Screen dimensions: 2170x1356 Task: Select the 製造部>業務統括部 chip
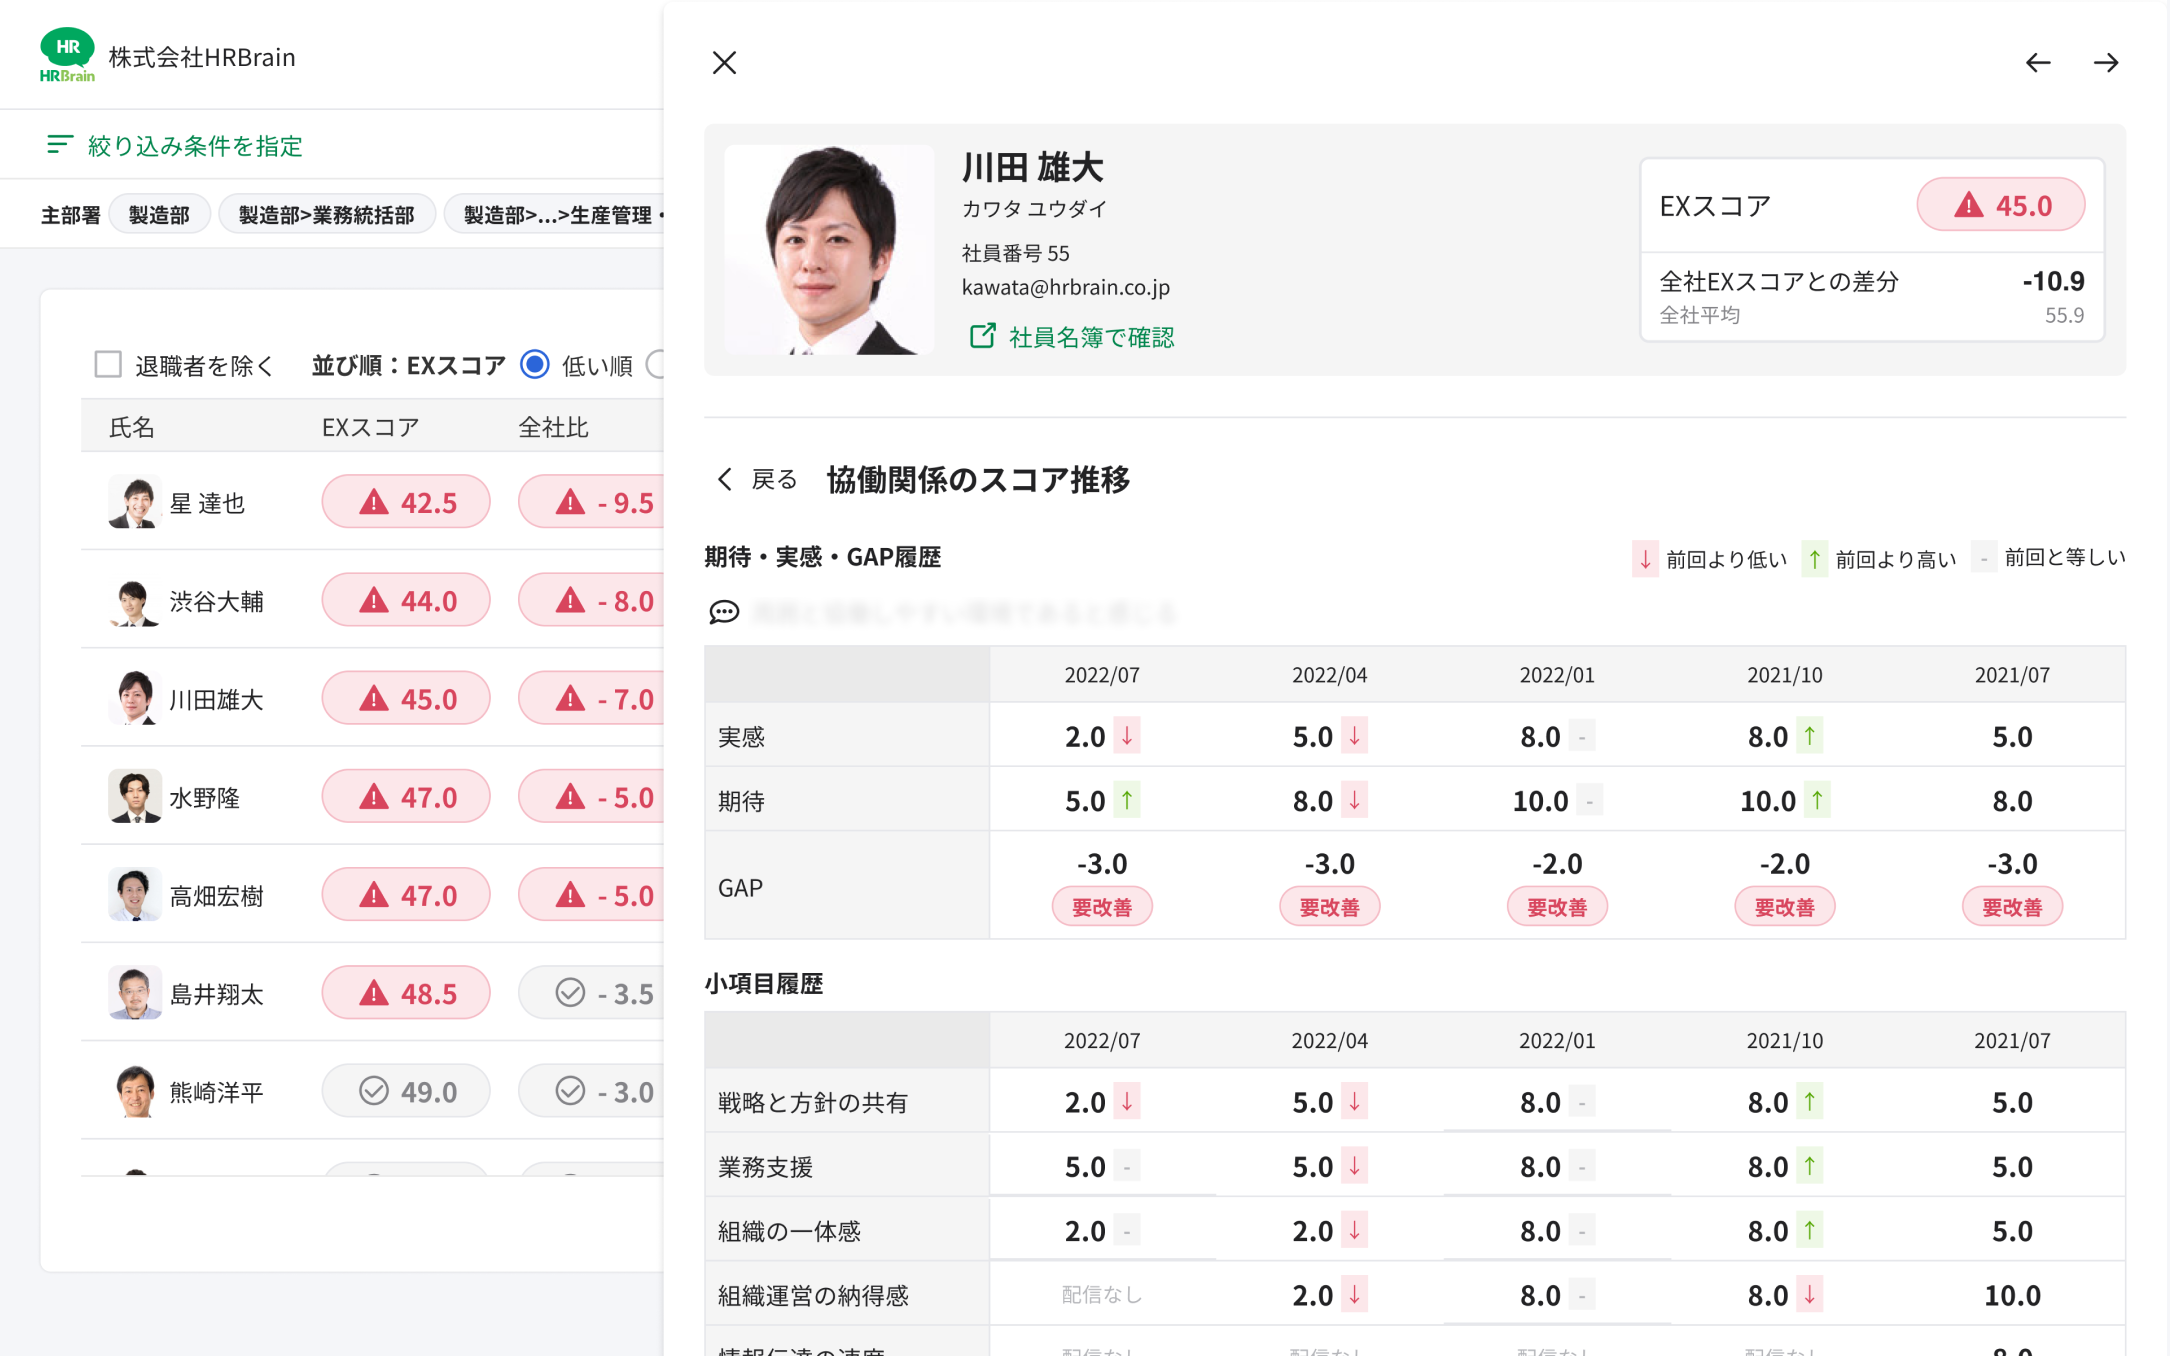(326, 215)
